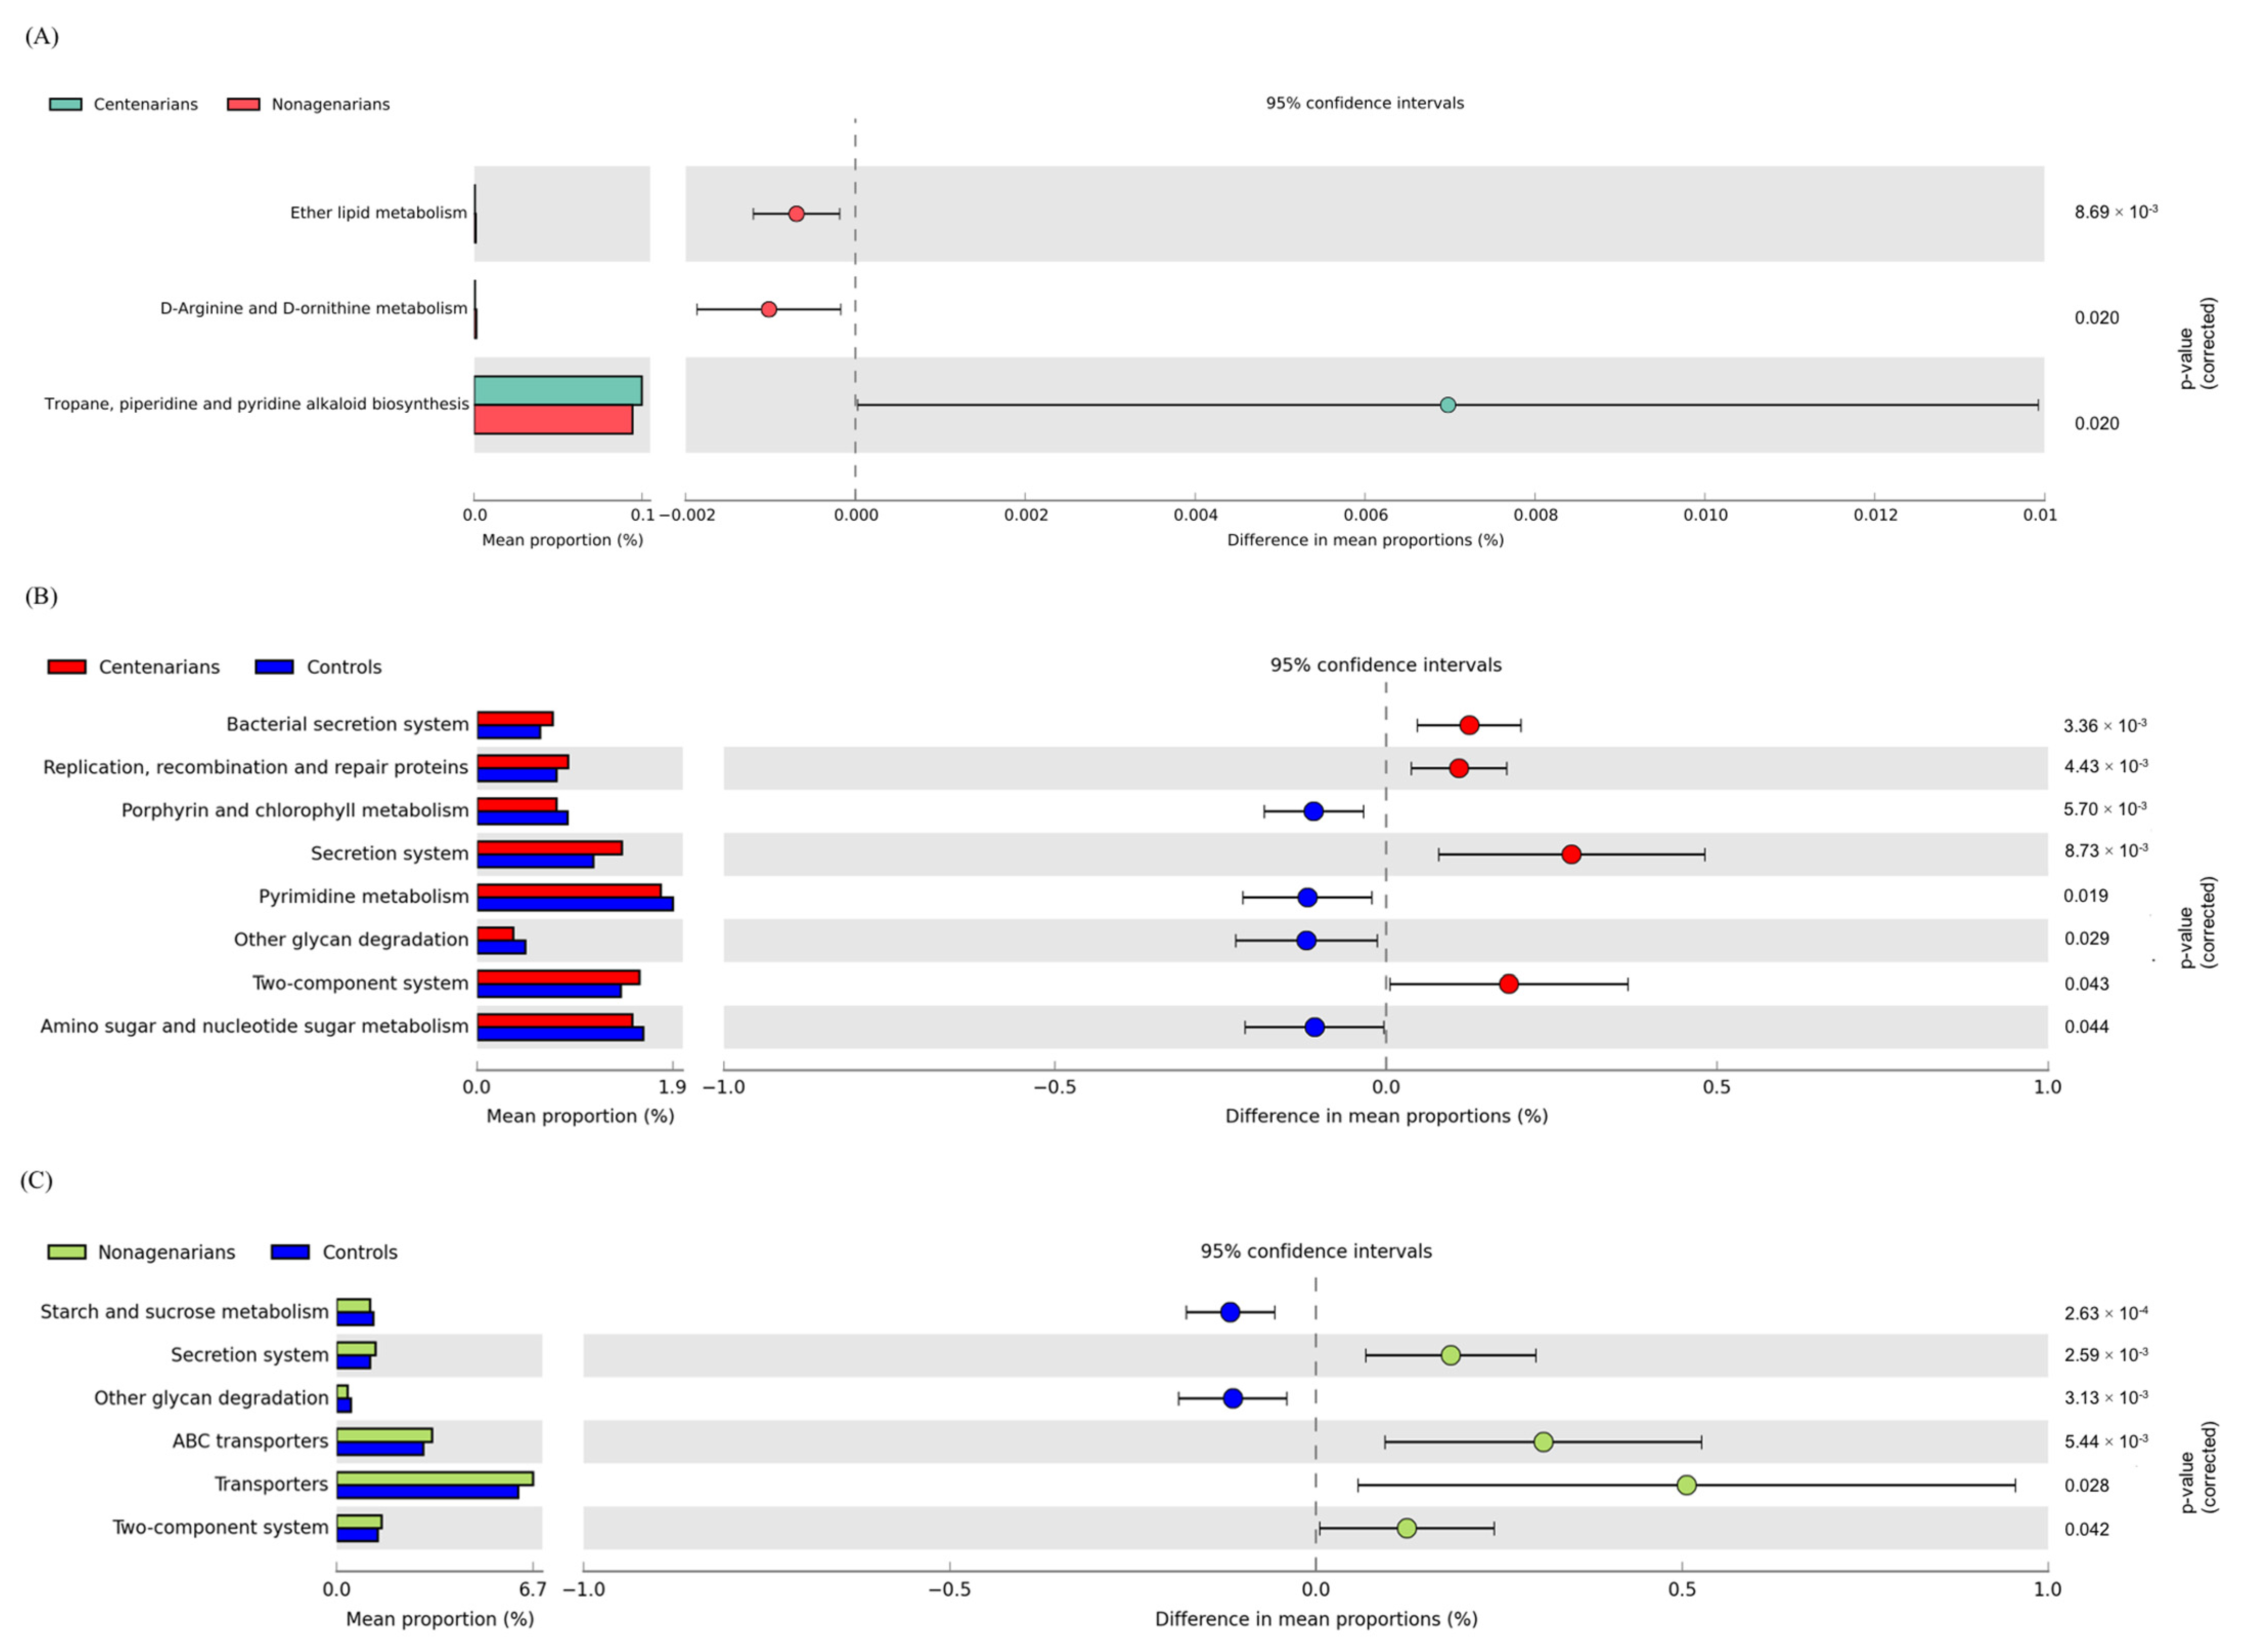Select panel B Secretion system red data point

pos(1571,855)
